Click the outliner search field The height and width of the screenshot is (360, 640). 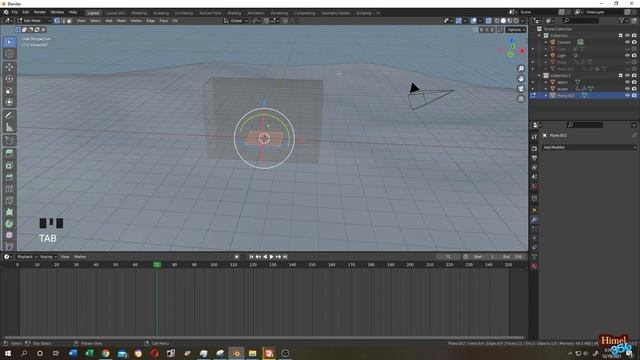click(x=581, y=20)
